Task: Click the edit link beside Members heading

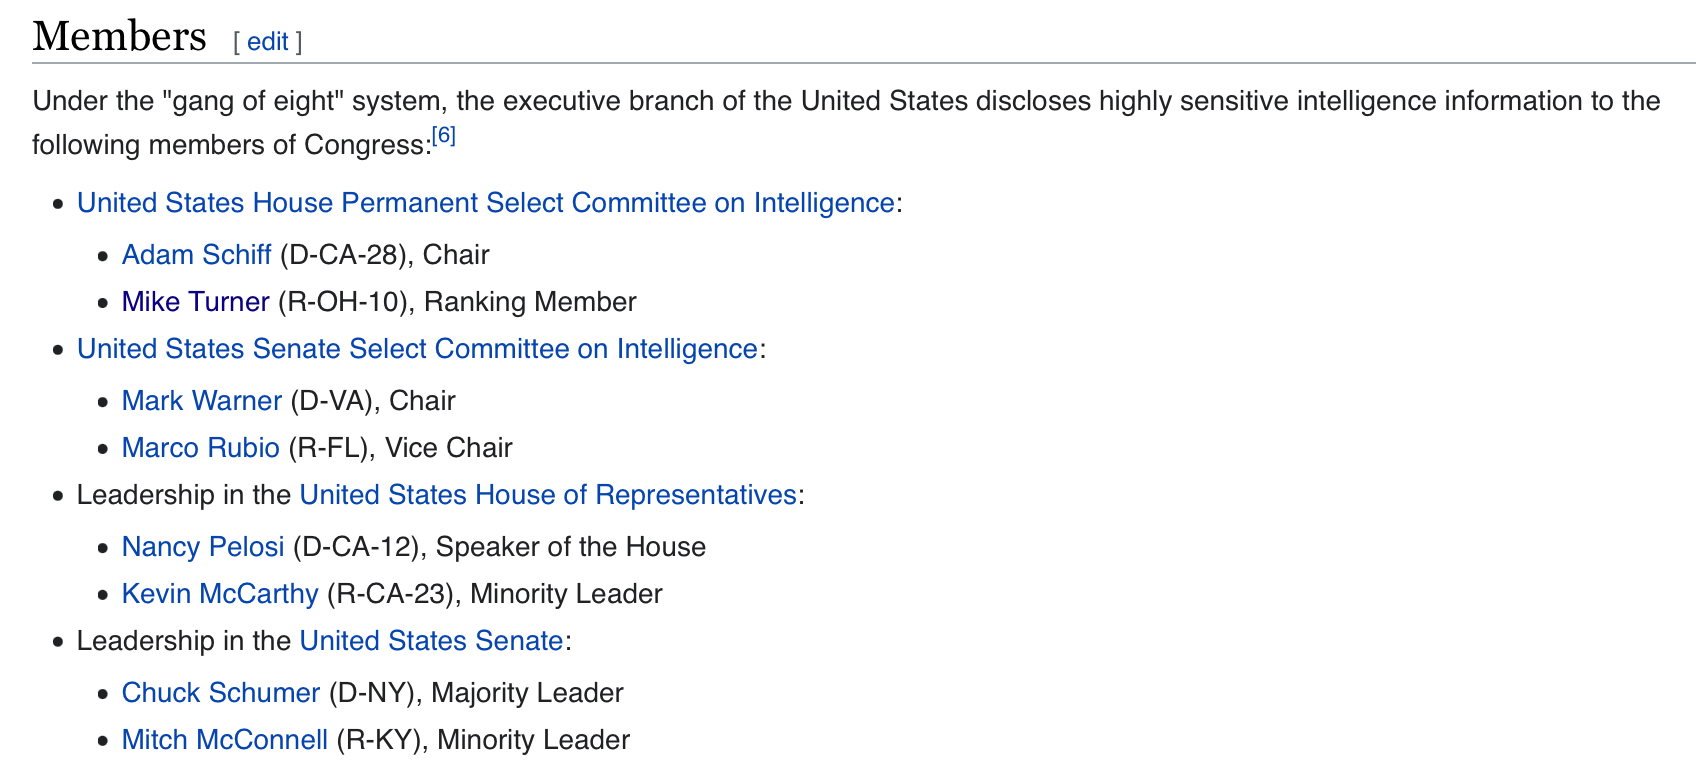Action: (x=267, y=42)
